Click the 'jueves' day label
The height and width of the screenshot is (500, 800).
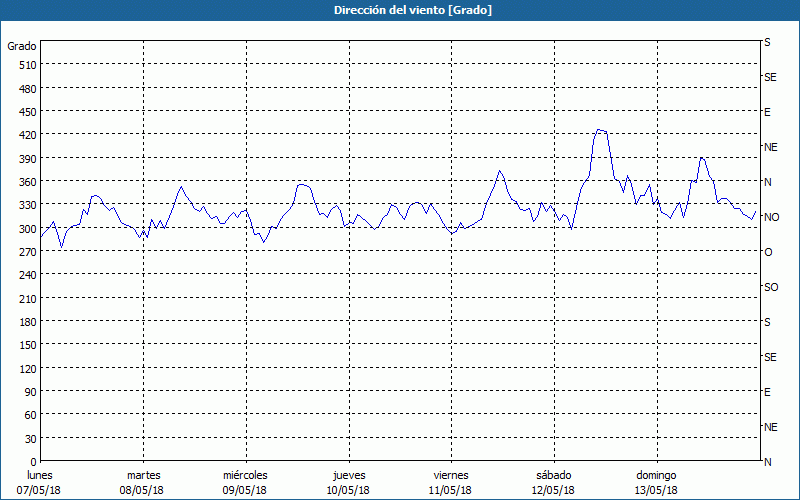[x=349, y=475]
